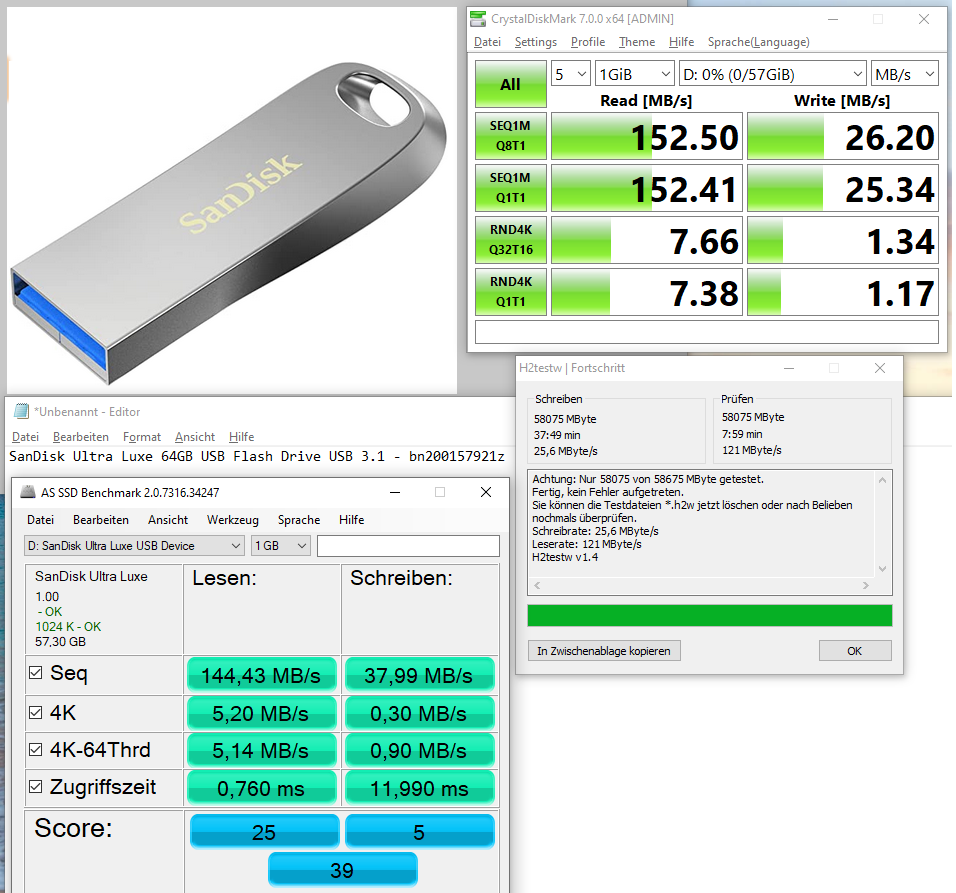Minimize the H2testw Fortschritt window
This screenshot has height=893, width=956.
[789, 368]
